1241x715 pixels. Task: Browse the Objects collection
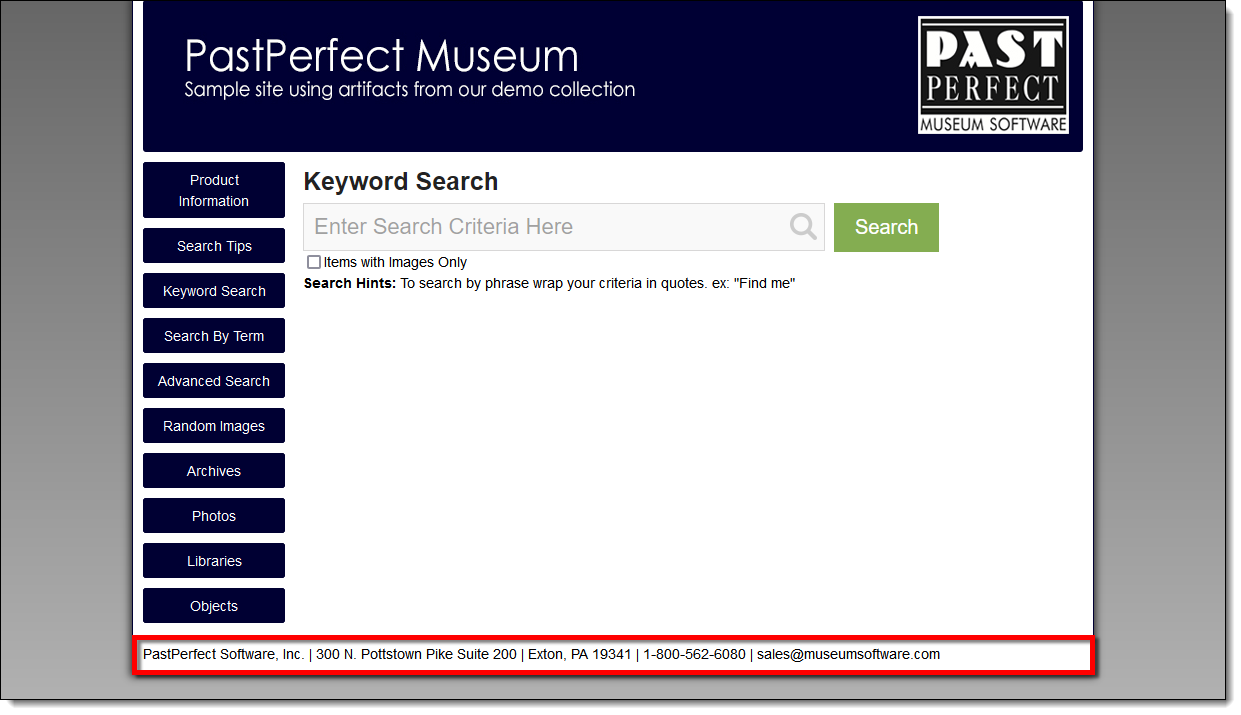pos(213,605)
